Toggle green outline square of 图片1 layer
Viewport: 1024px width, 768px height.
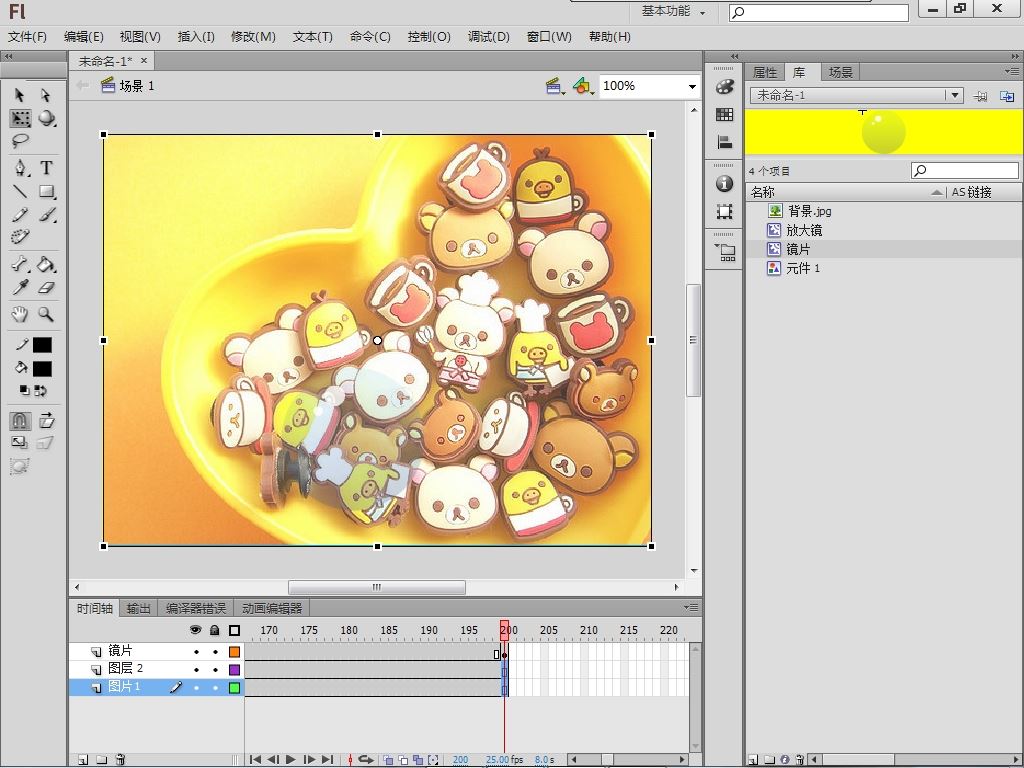[234, 687]
